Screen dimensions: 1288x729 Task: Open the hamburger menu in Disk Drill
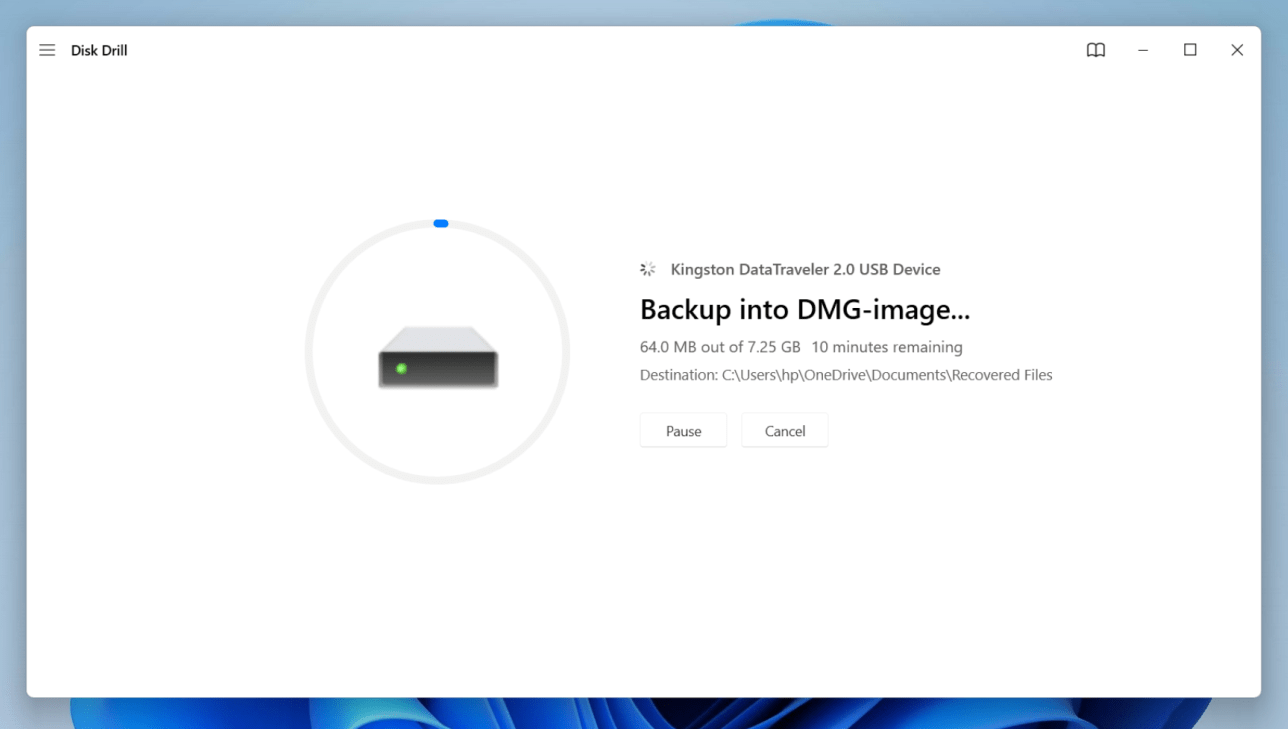pyautogui.click(x=47, y=50)
